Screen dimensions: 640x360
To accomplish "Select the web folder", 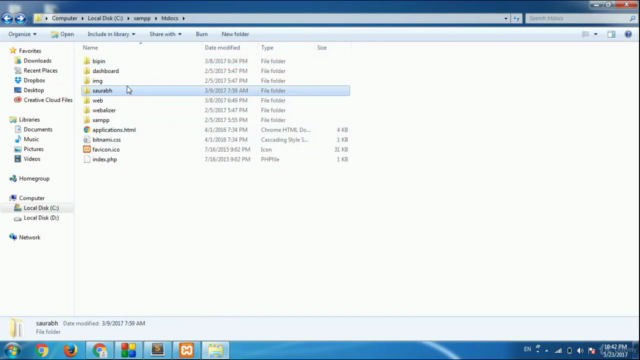I will tap(98, 100).
